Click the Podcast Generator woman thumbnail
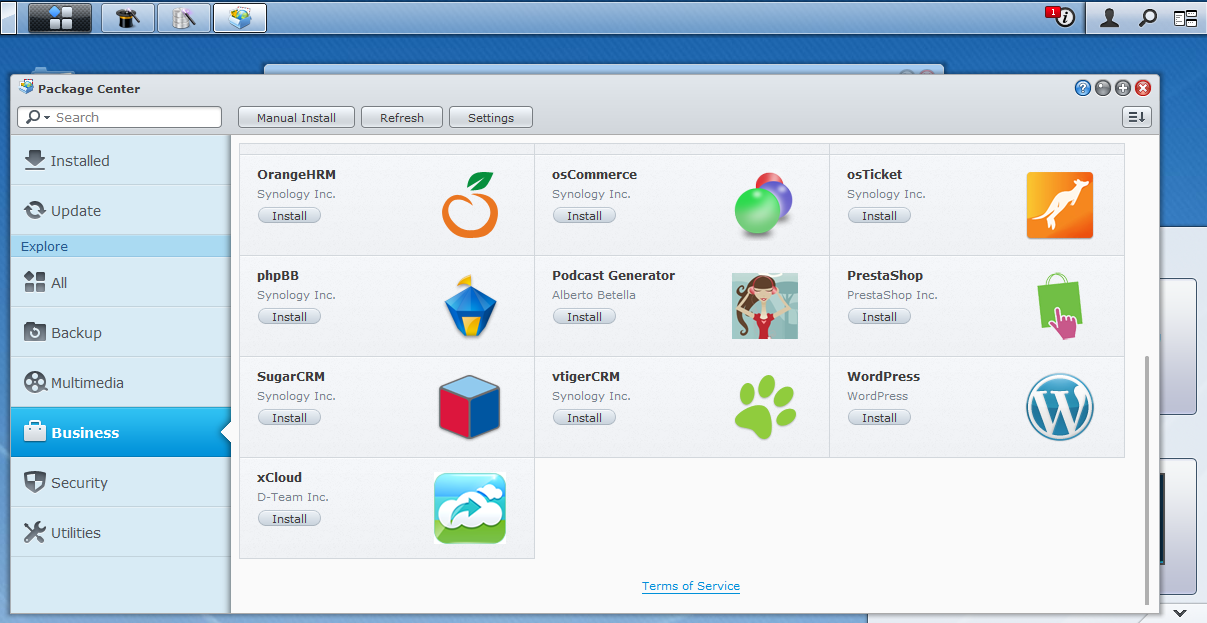This screenshot has width=1207, height=623. pyautogui.click(x=765, y=306)
